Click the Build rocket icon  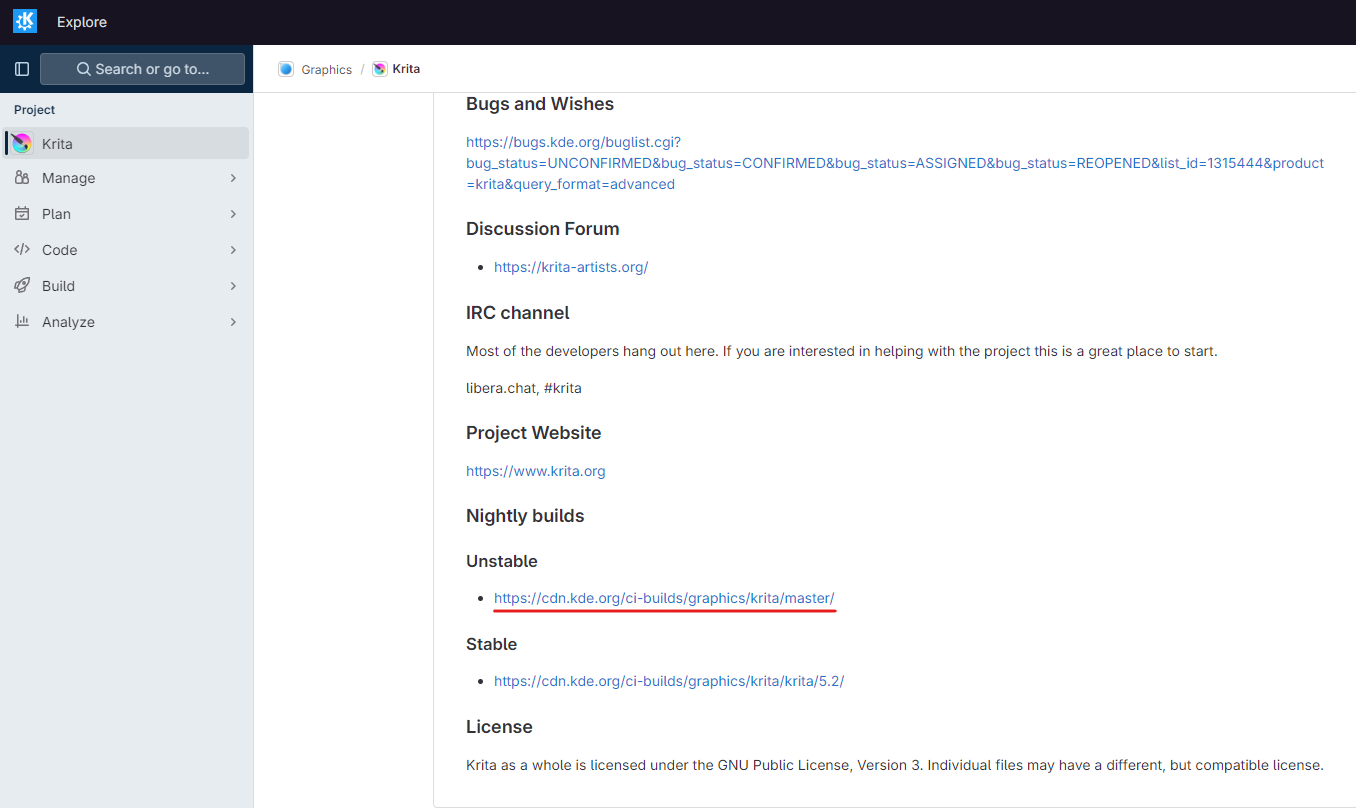tap(22, 286)
